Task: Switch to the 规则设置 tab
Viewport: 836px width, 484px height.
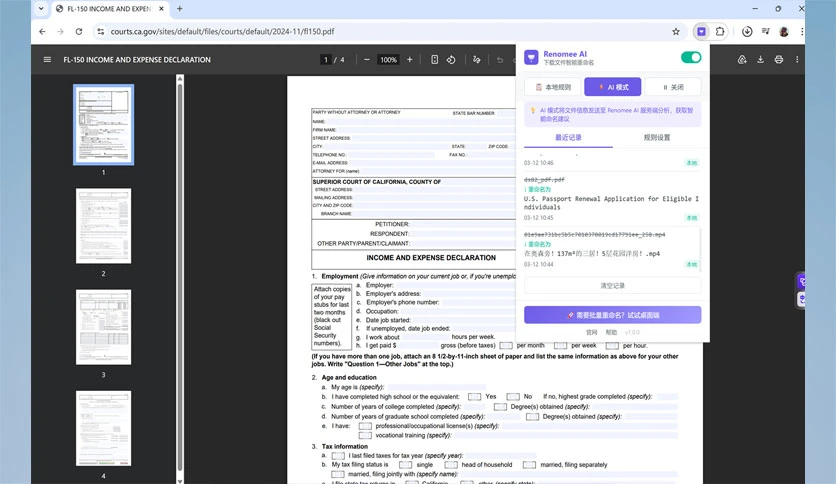Action: [x=657, y=138]
